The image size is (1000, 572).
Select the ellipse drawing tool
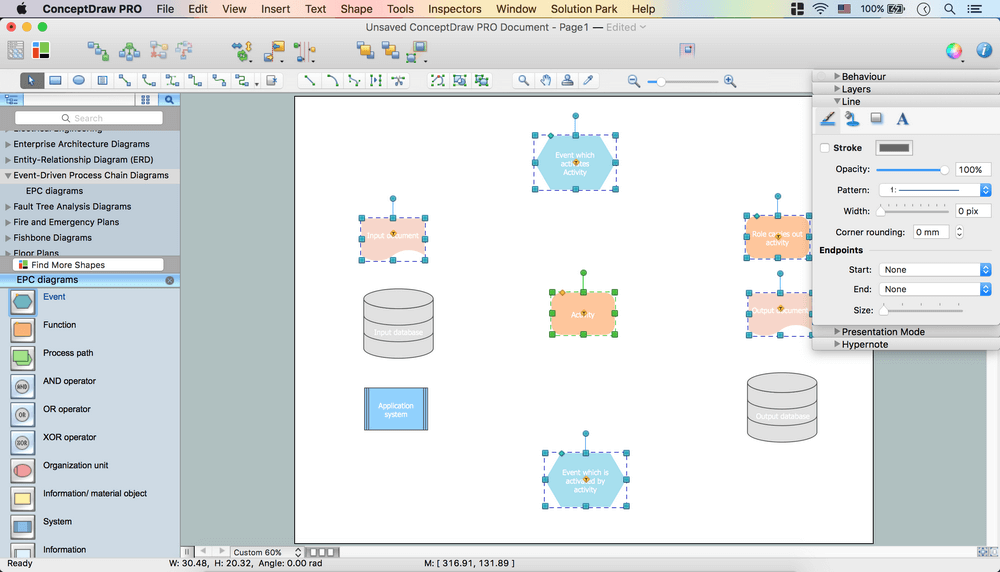pyautogui.click(x=79, y=80)
